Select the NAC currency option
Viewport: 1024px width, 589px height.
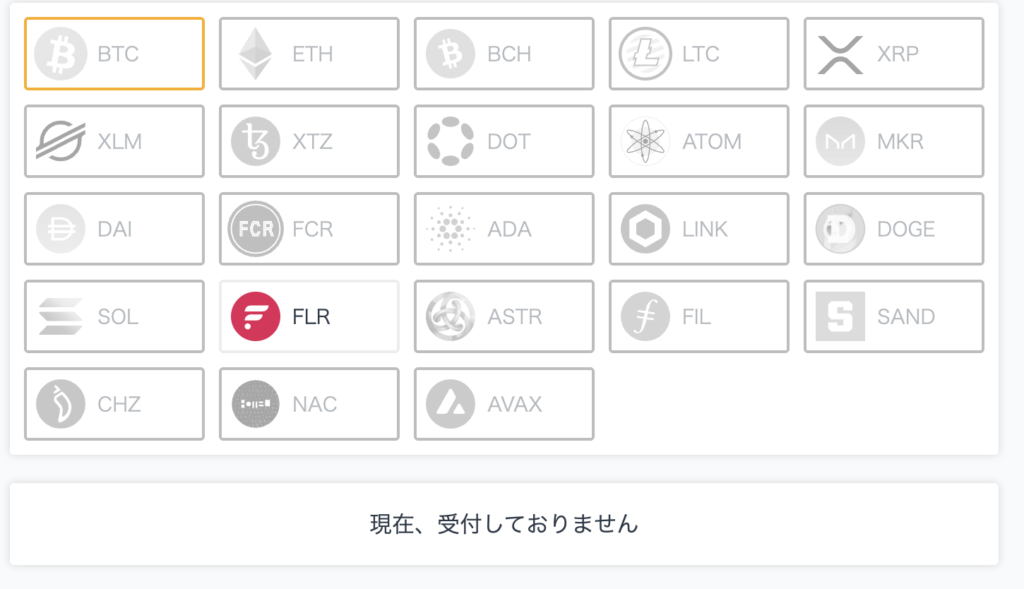[x=309, y=404]
